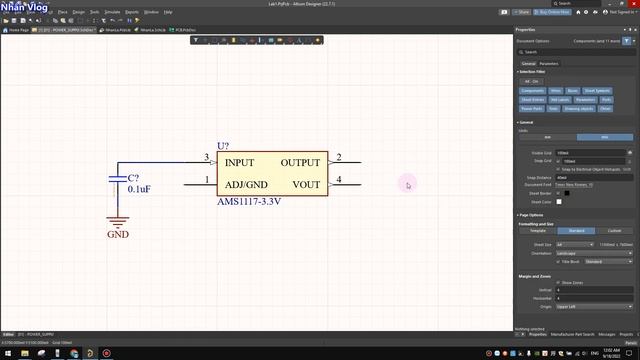
Task: Toggle Snap to Electrical Object Hotspots
Action: click(x=558, y=169)
